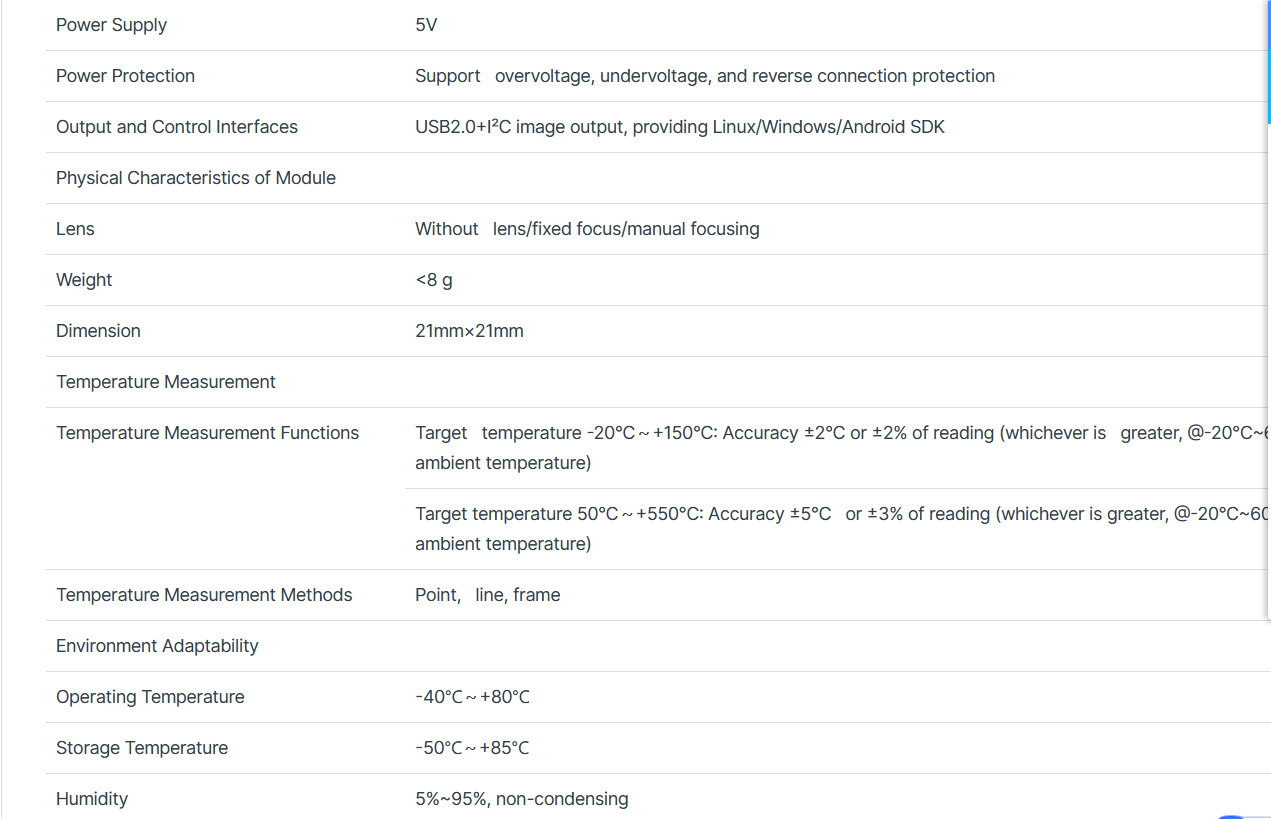Image resolution: width=1271 pixels, height=819 pixels.
Task: Click the '21mm×21mm' dimension value
Action: point(469,331)
